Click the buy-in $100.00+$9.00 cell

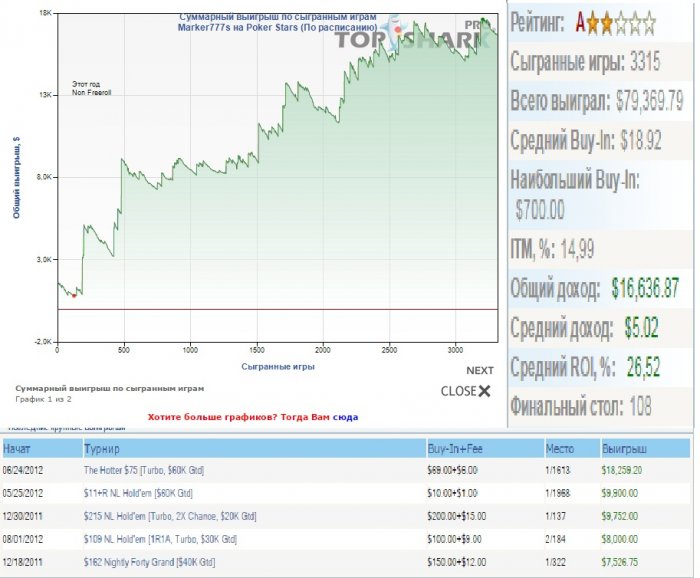(454, 539)
